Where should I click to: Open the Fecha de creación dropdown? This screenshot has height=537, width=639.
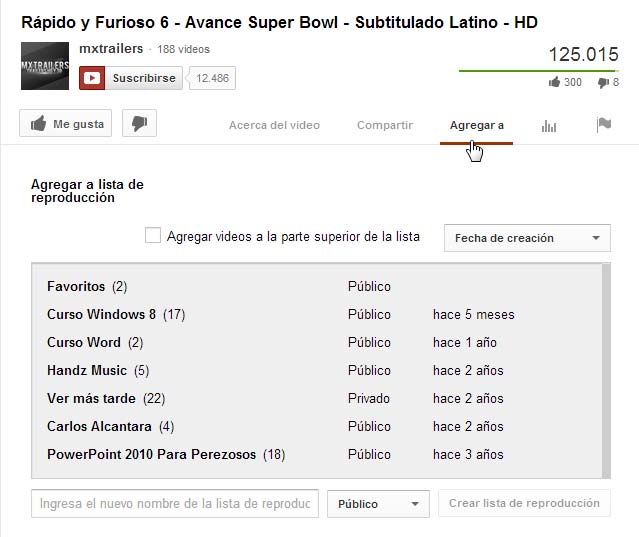click(x=526, y=238)
